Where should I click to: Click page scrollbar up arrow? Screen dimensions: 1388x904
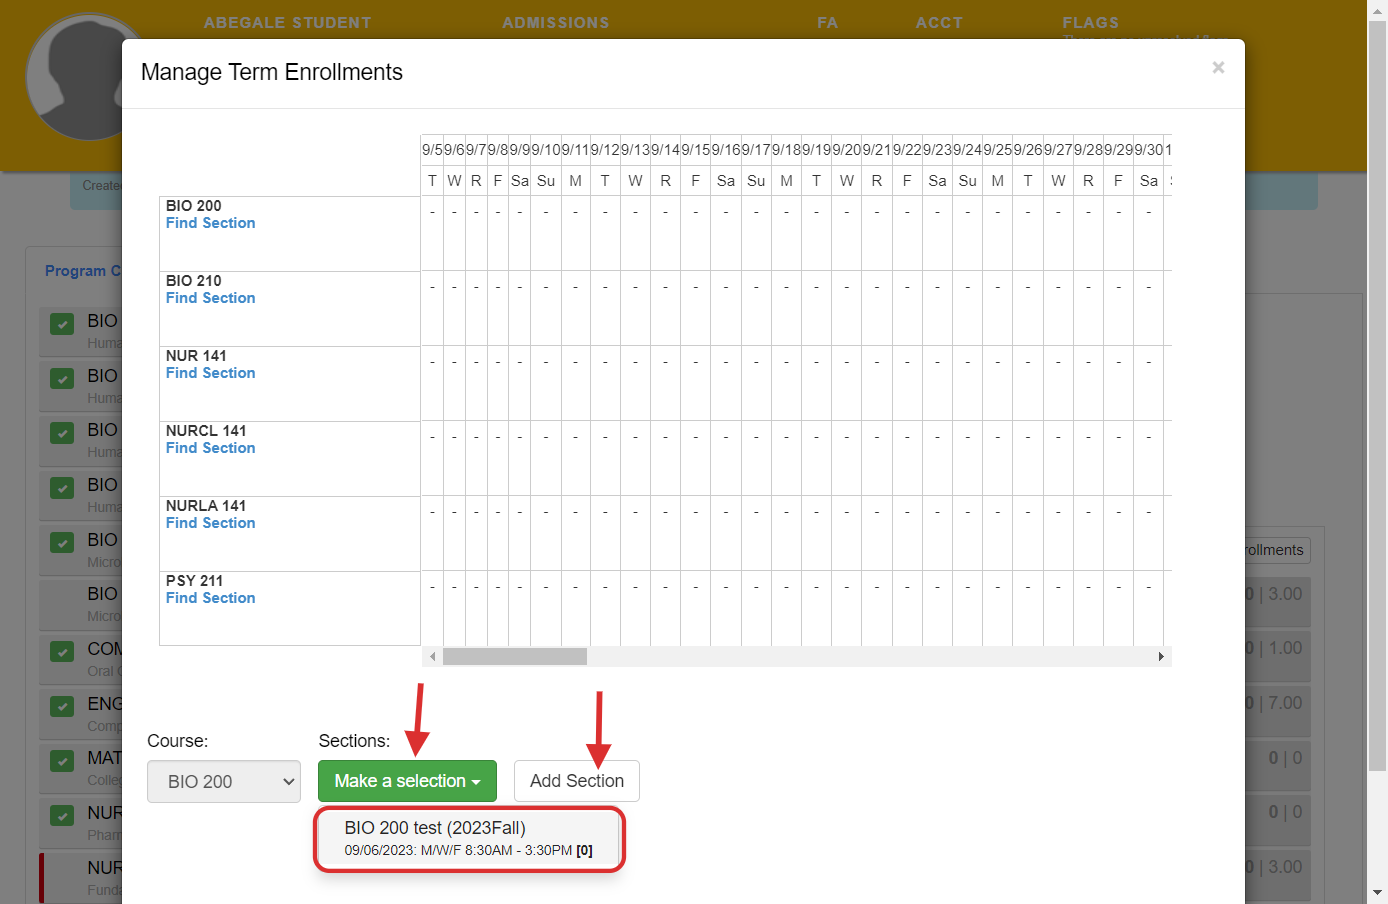(x=1377, y=9)
